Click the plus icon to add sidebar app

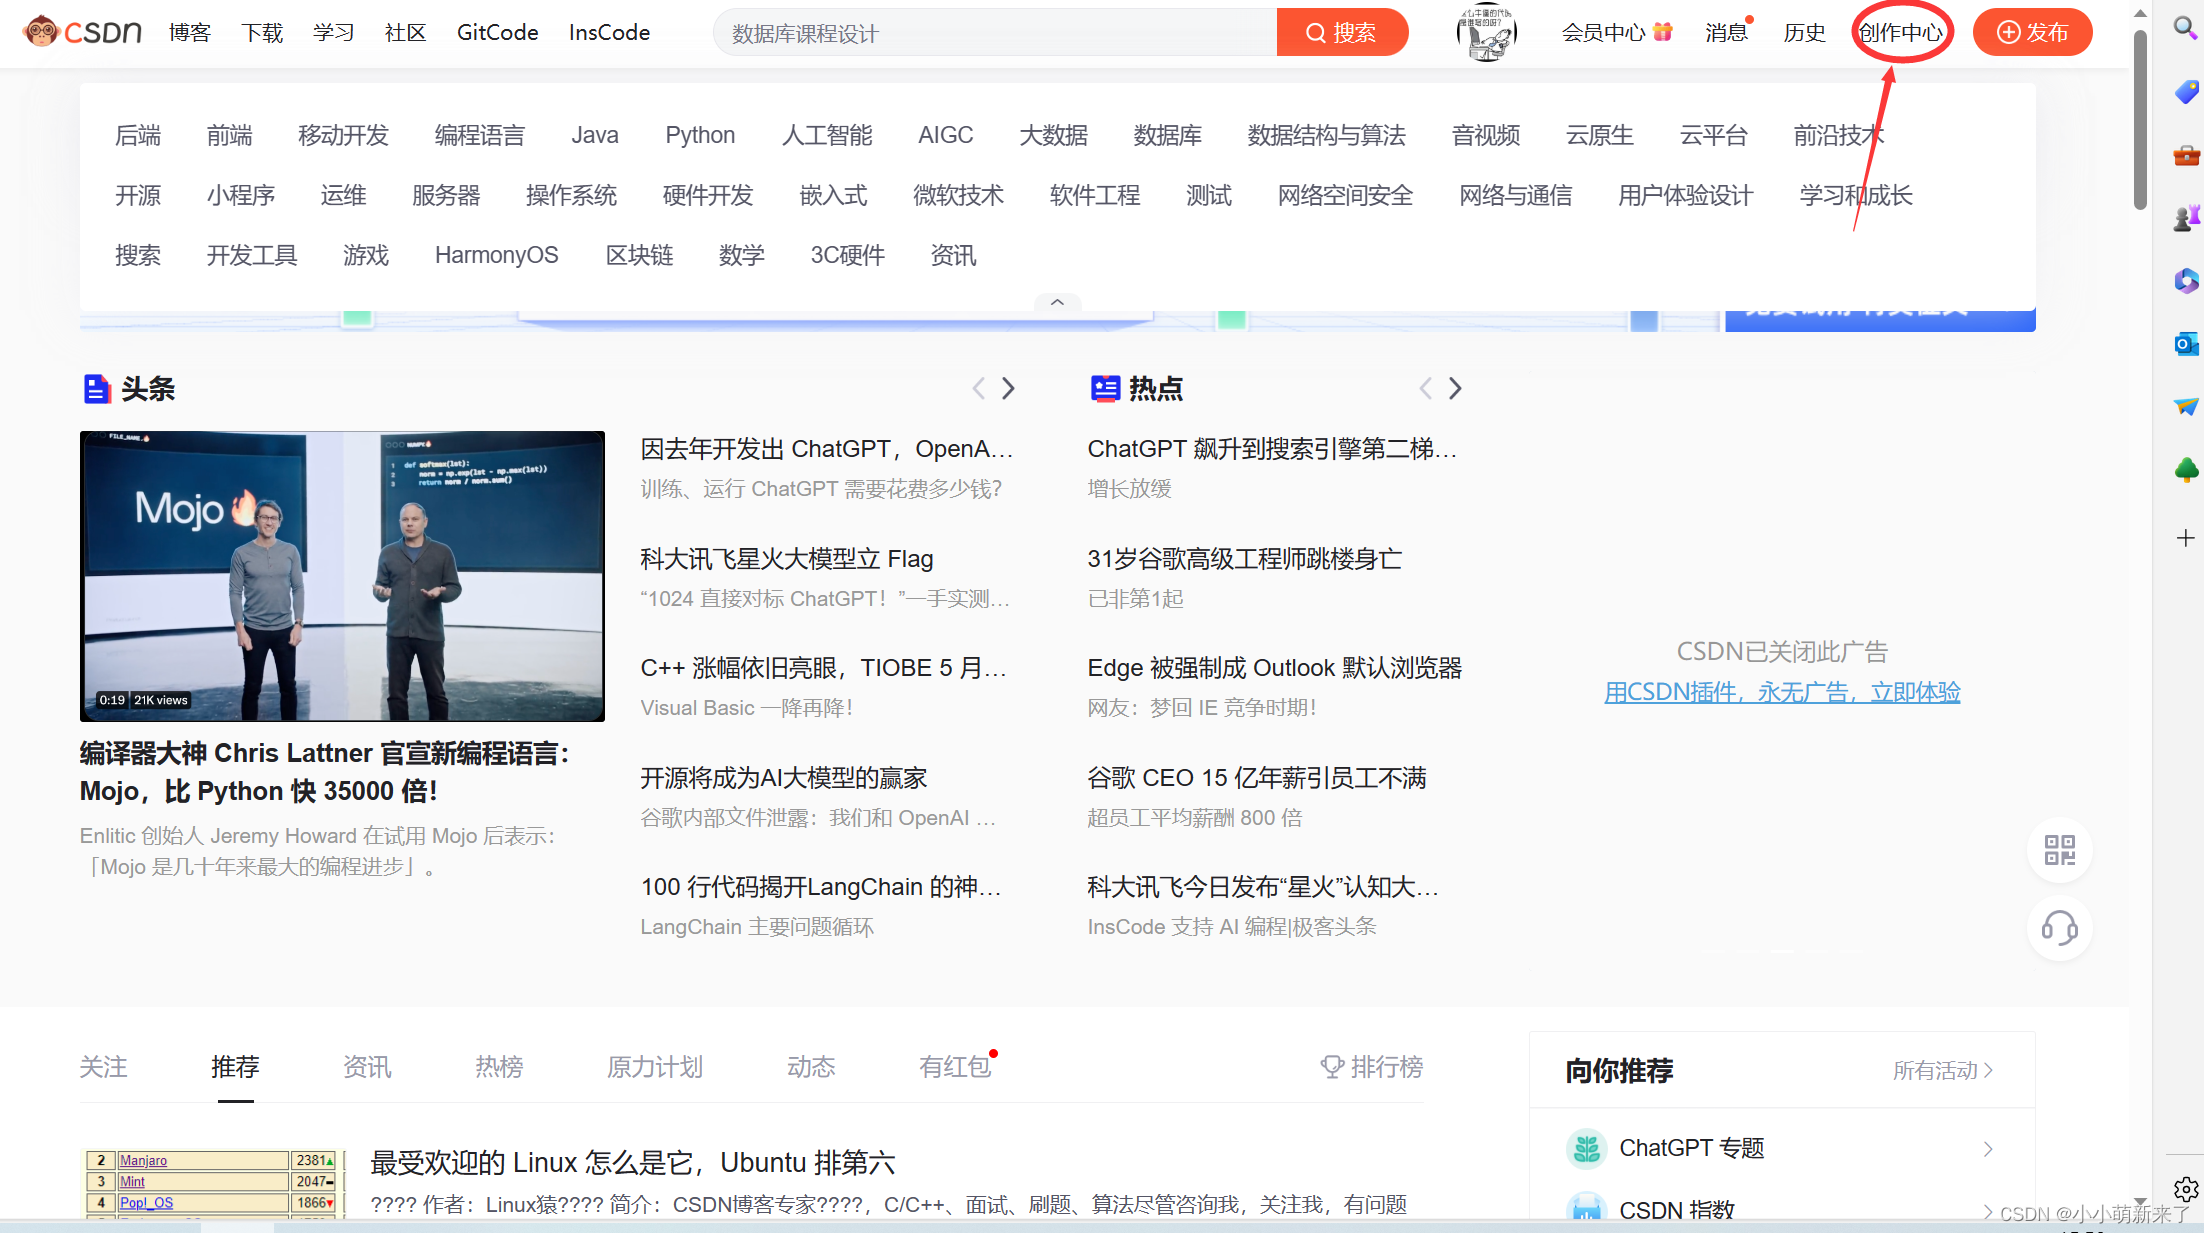(x=2186, y=538)
